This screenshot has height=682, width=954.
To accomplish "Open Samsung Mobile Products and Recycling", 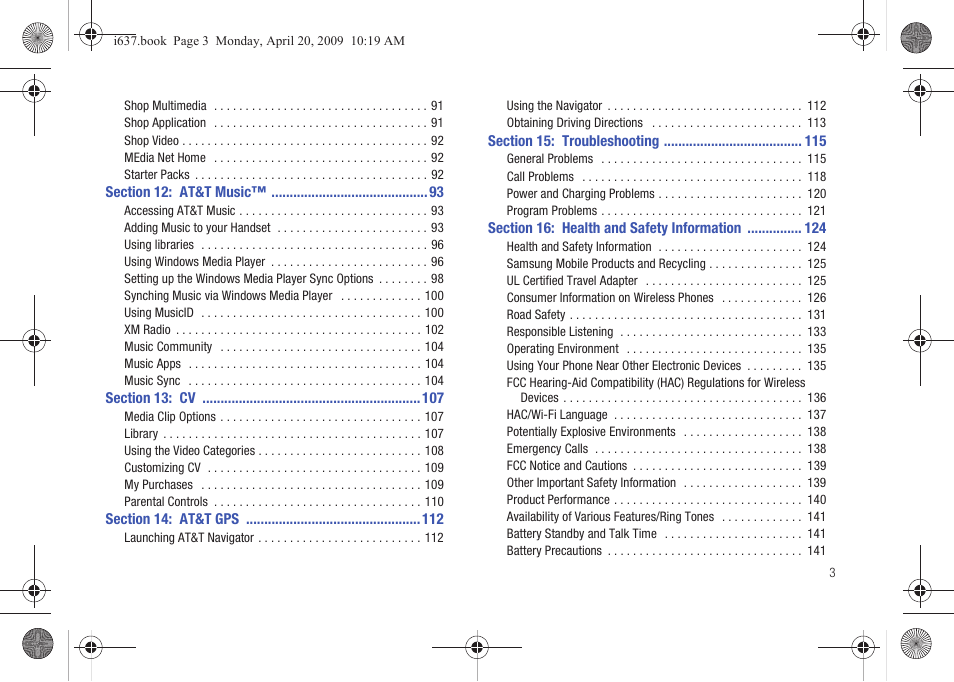I will coord(666,263).
